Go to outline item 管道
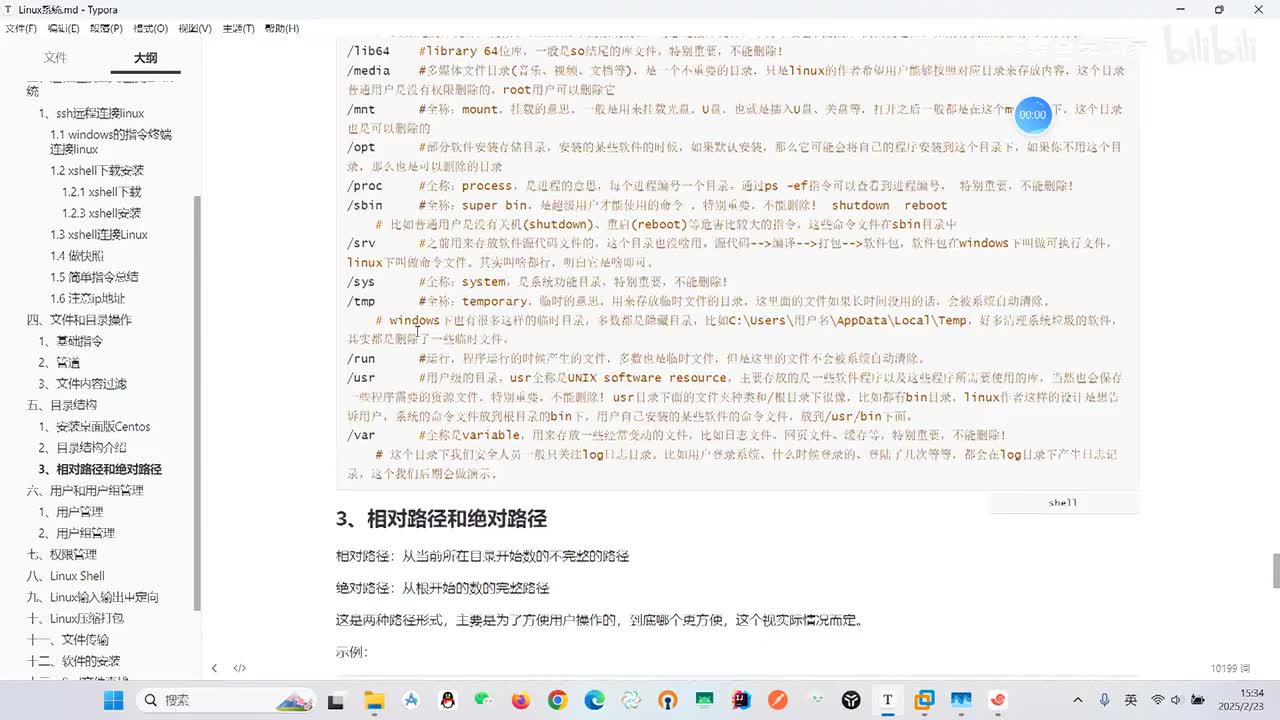Screen dimensions: 1280x720 coord(67,362)
